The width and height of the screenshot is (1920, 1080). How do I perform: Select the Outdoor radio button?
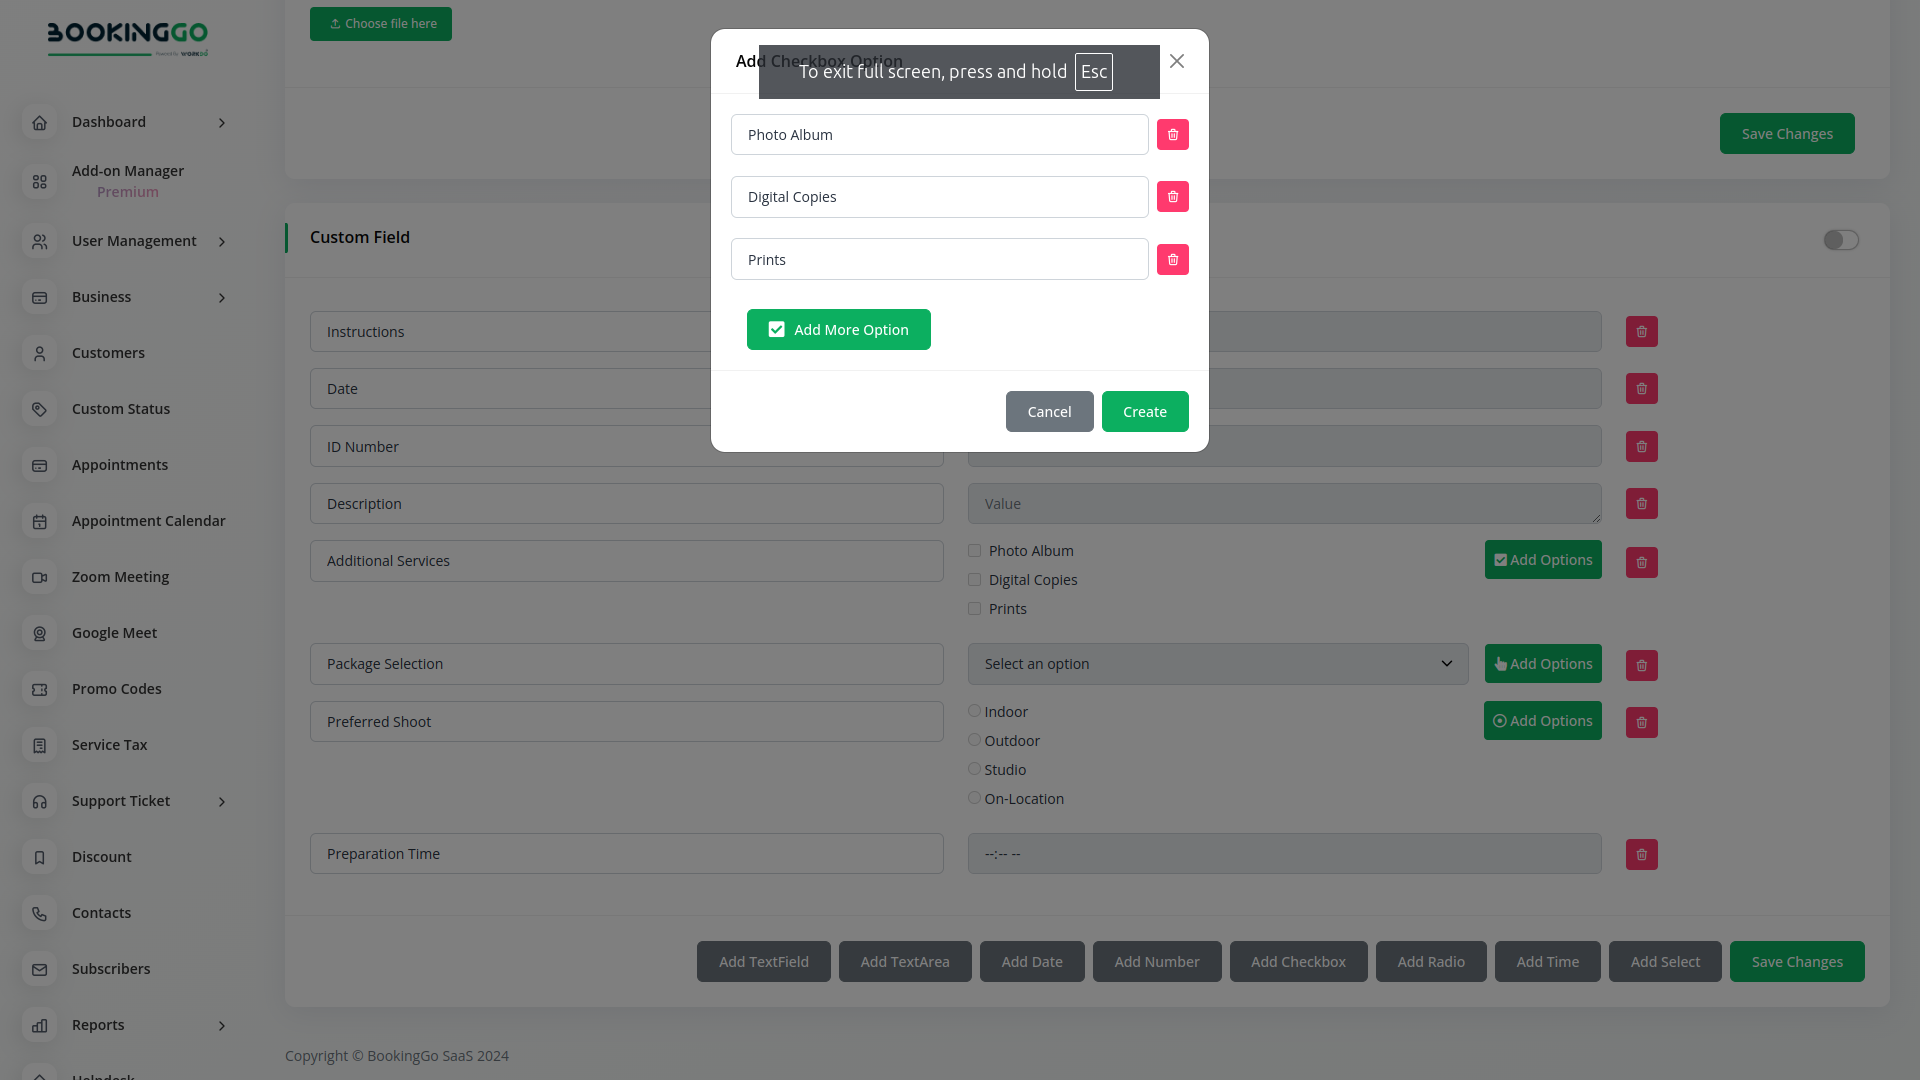(974, 740)
